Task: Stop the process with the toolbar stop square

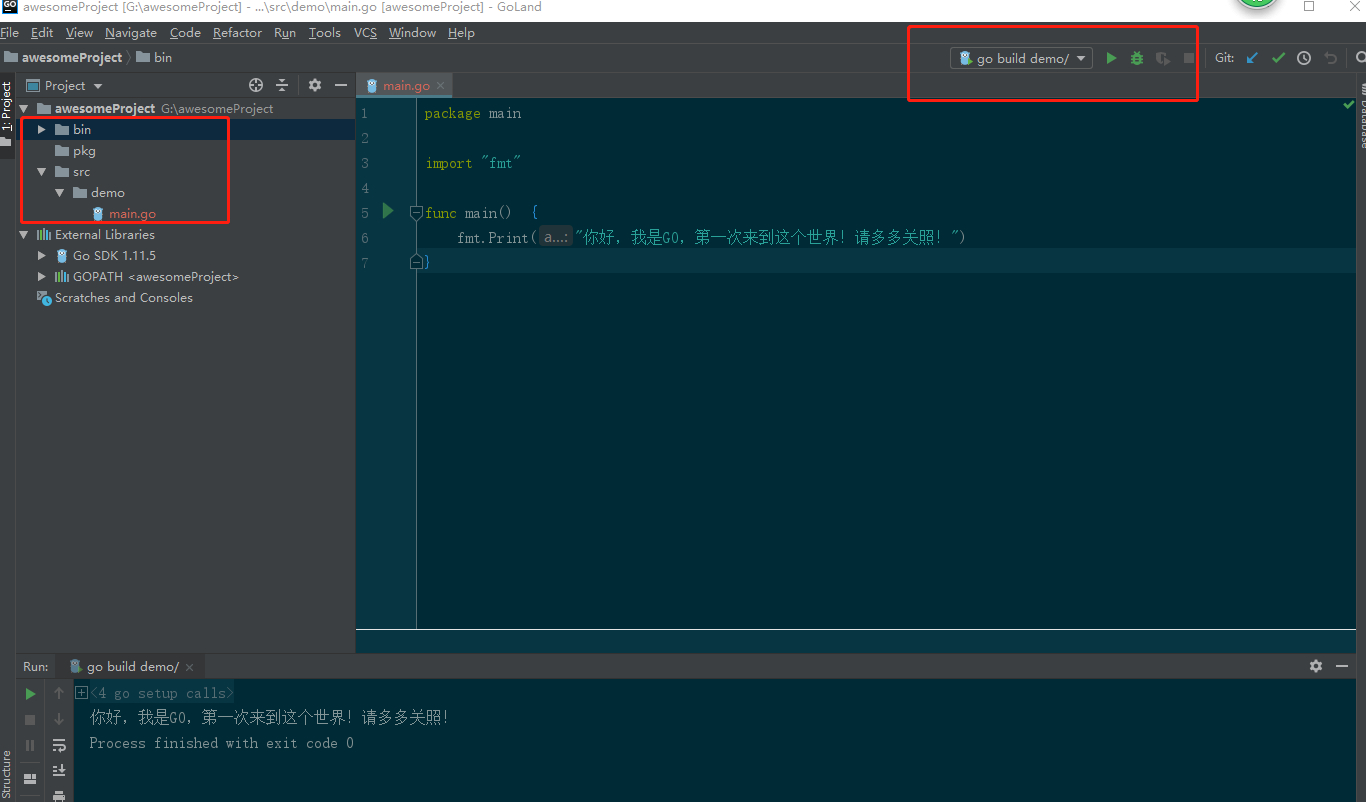Action: coord(1189,58)
